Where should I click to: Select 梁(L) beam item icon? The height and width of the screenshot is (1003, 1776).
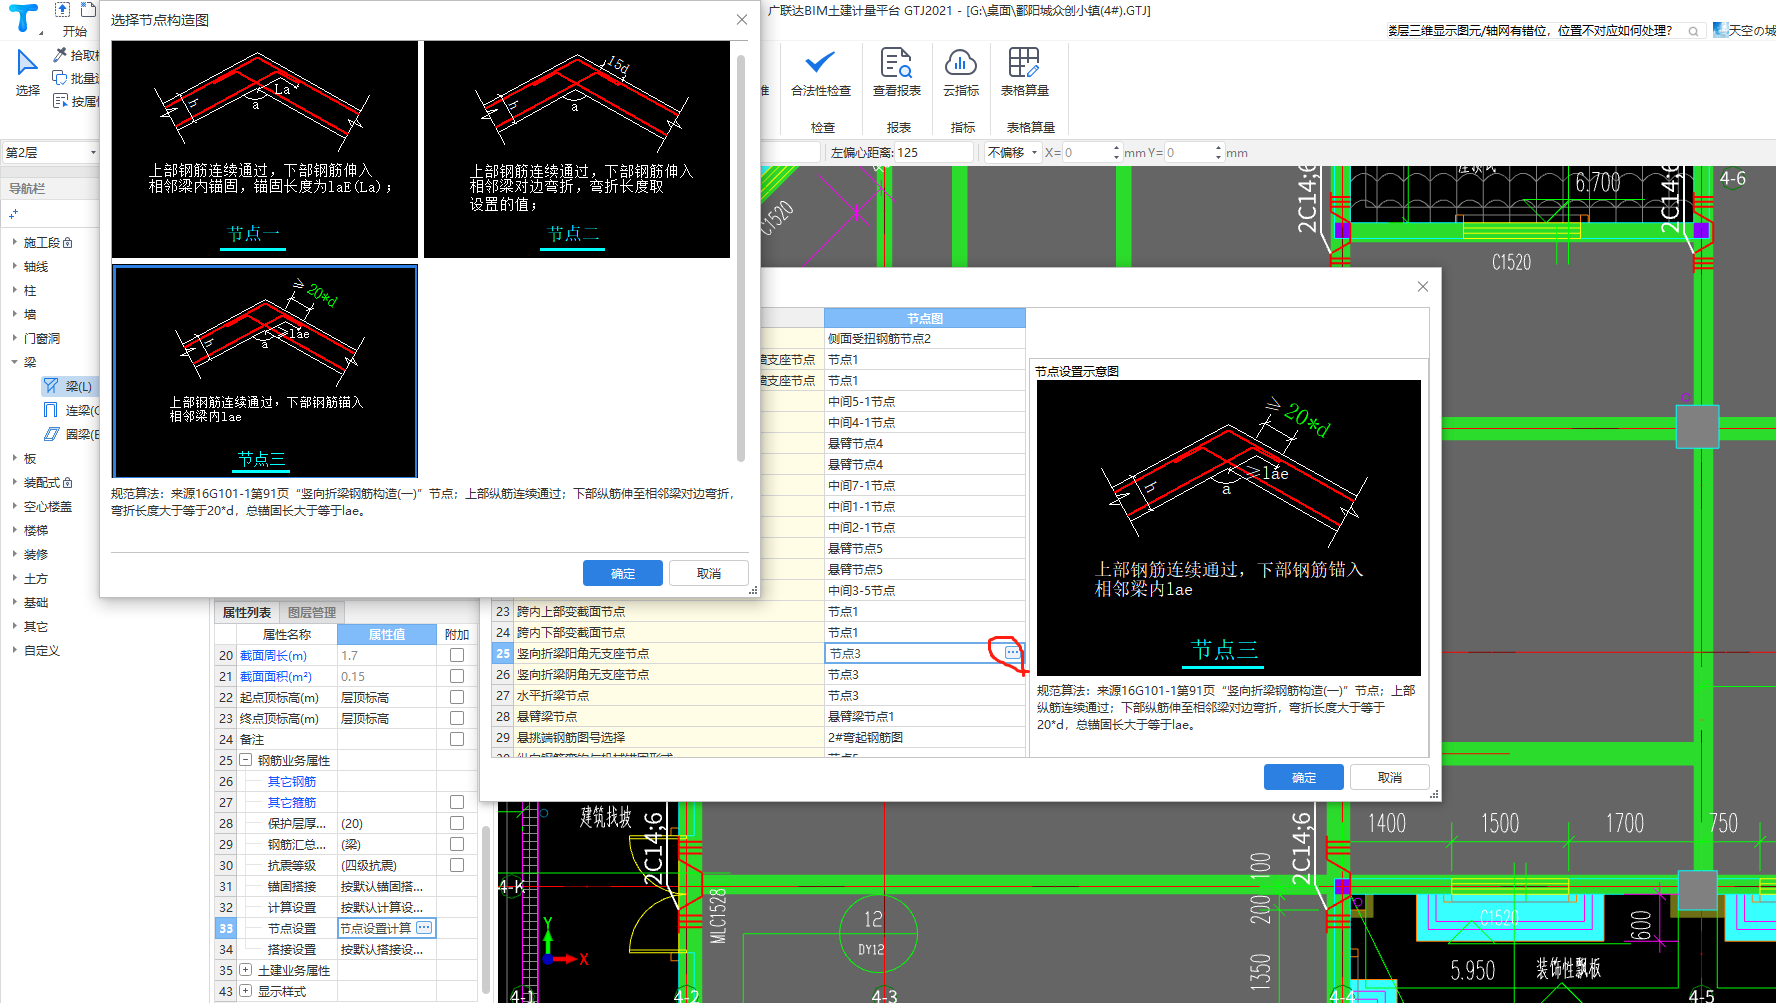point(51,386)
